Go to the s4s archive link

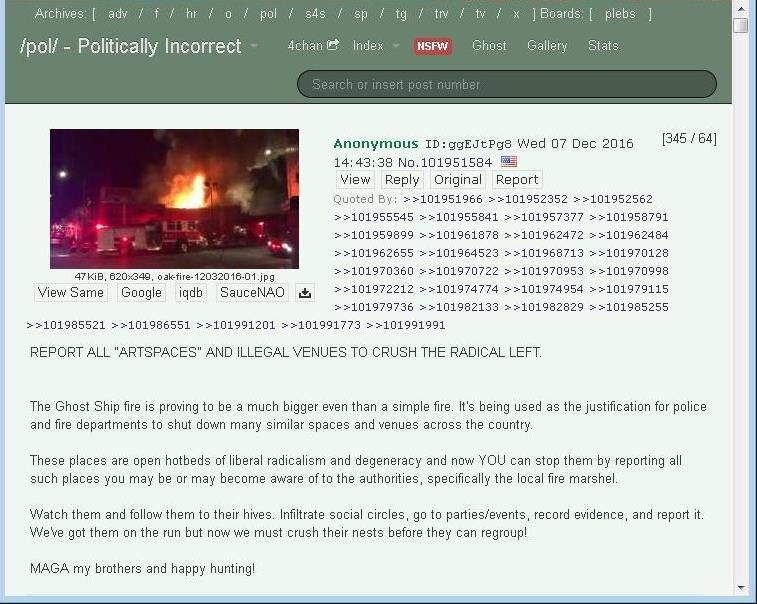pos(315,14)
